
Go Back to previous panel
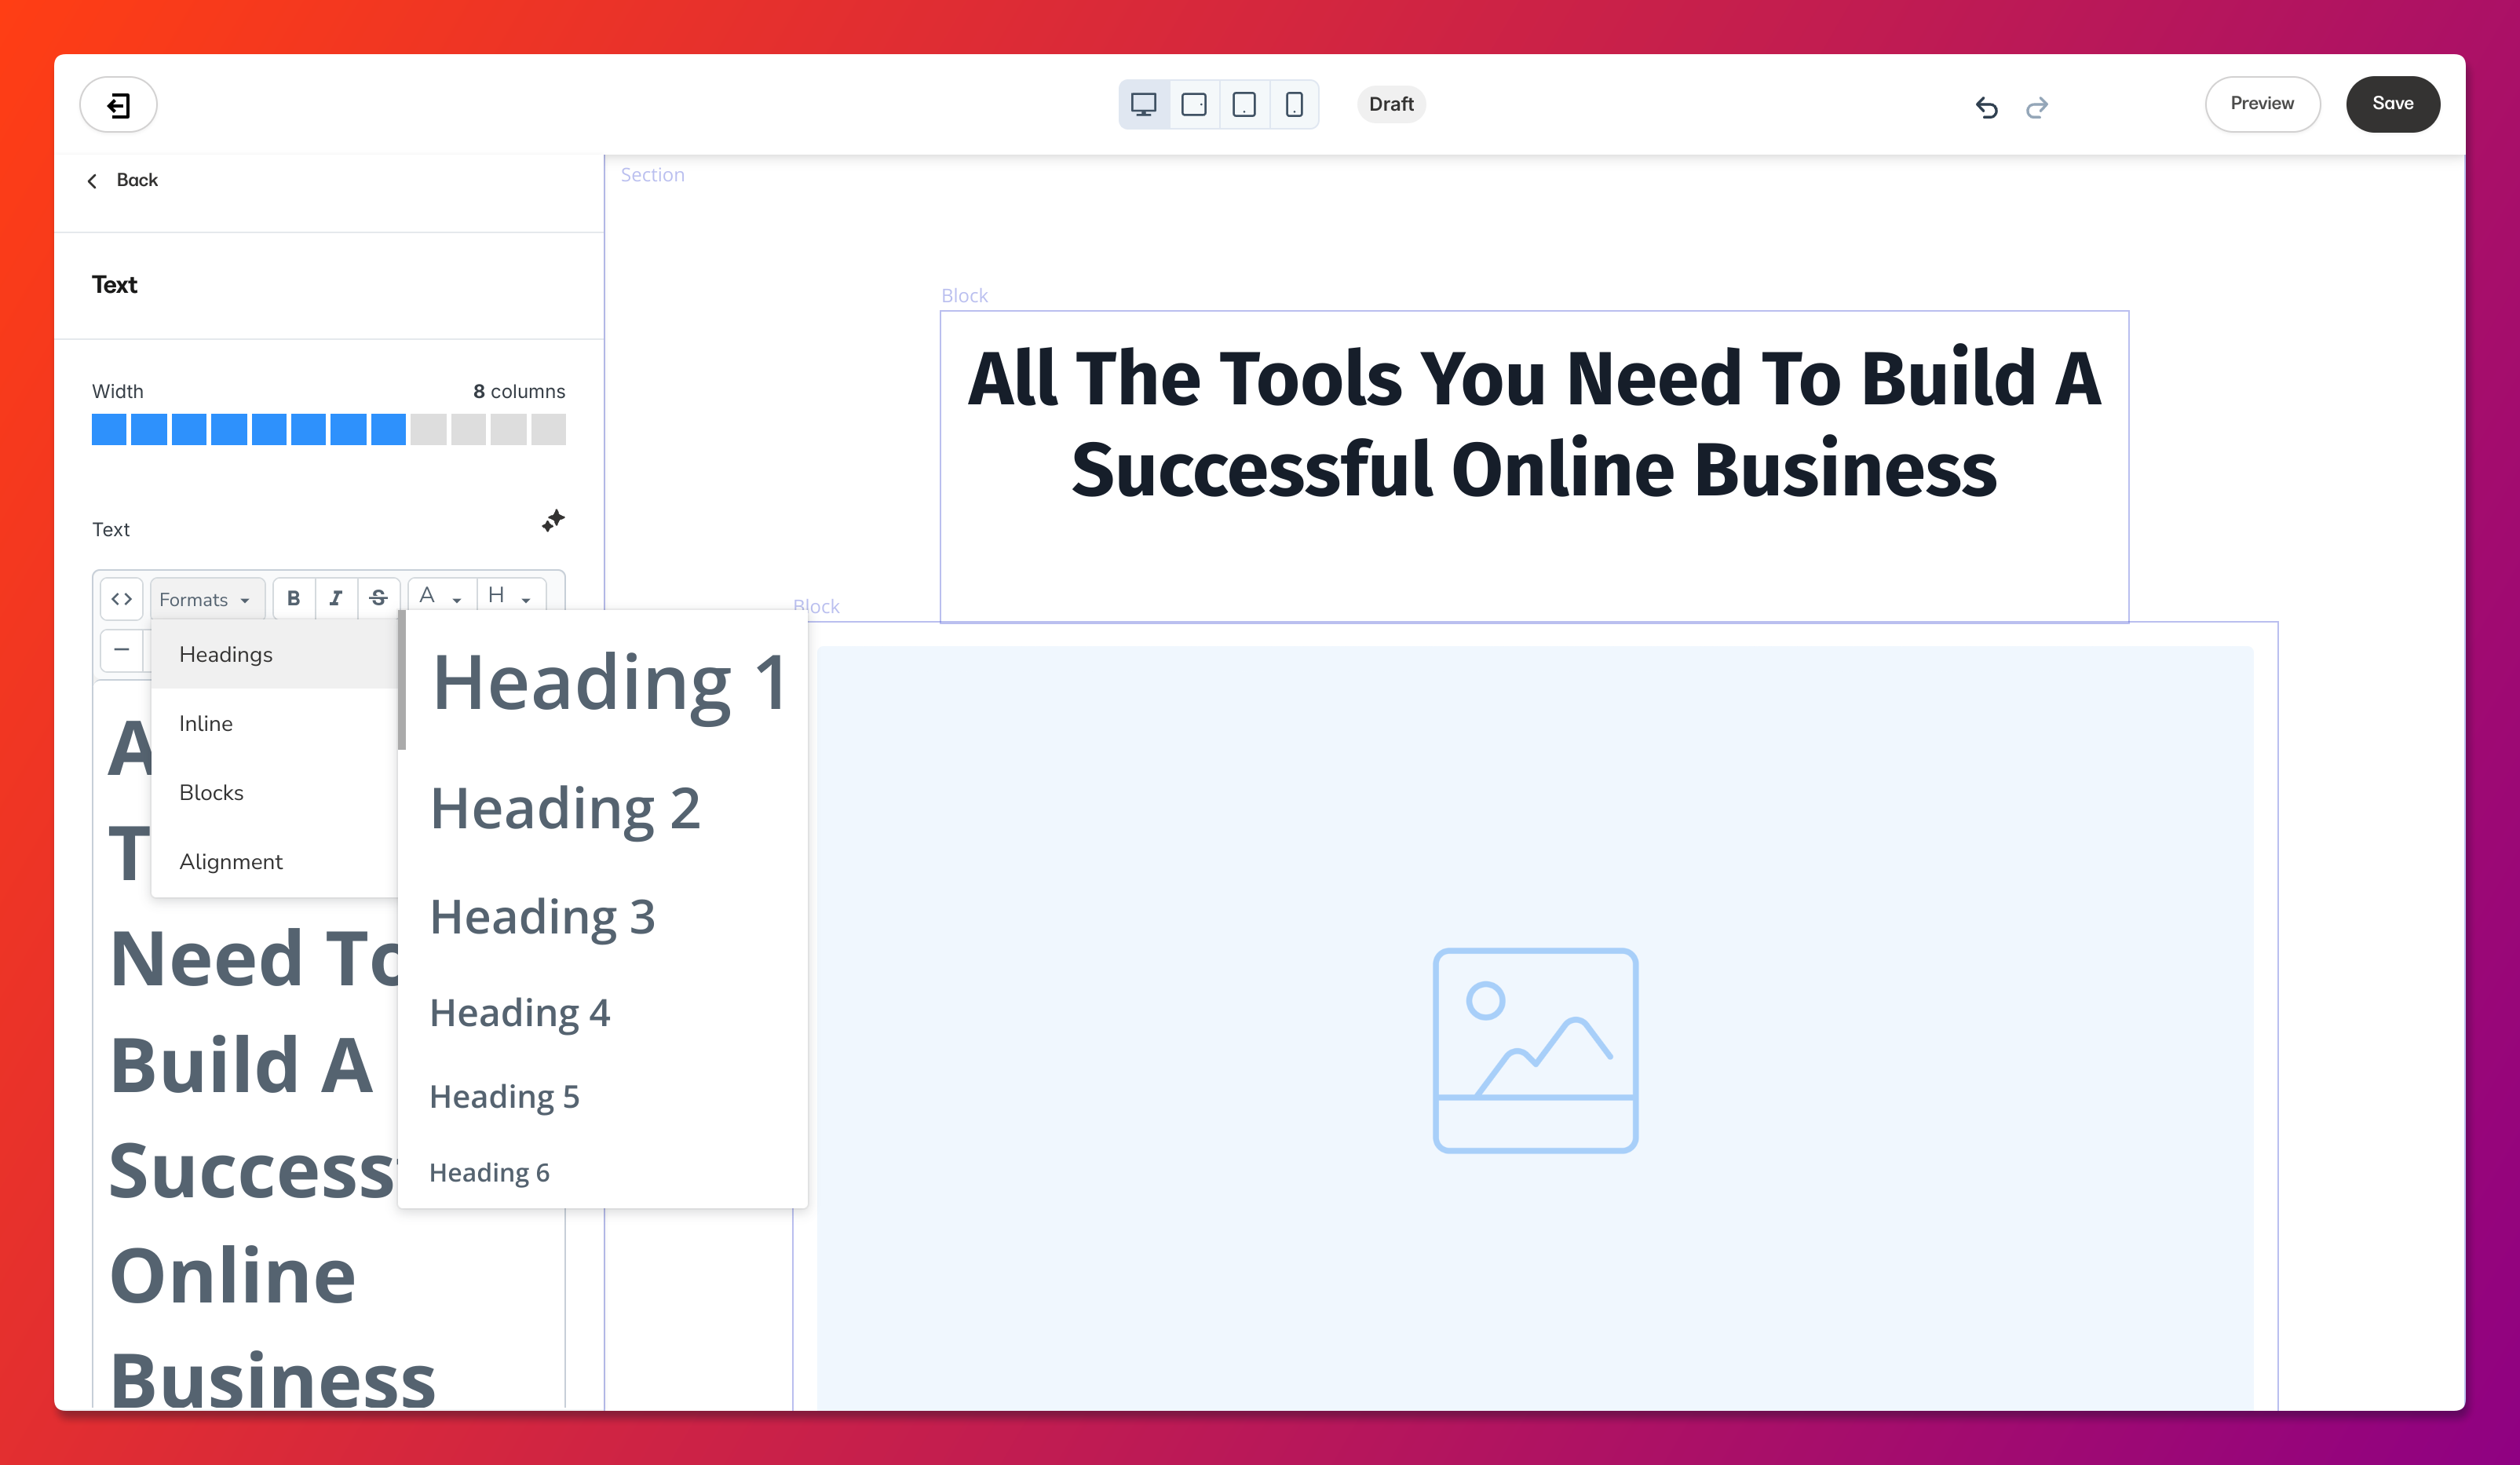(x=123, y=180)
